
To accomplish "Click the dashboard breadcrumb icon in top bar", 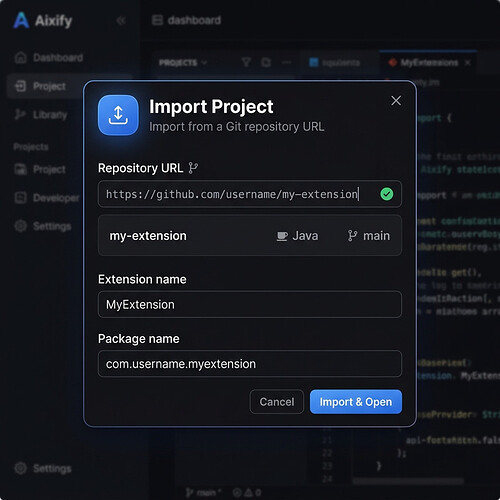I will tap(157, 20).
